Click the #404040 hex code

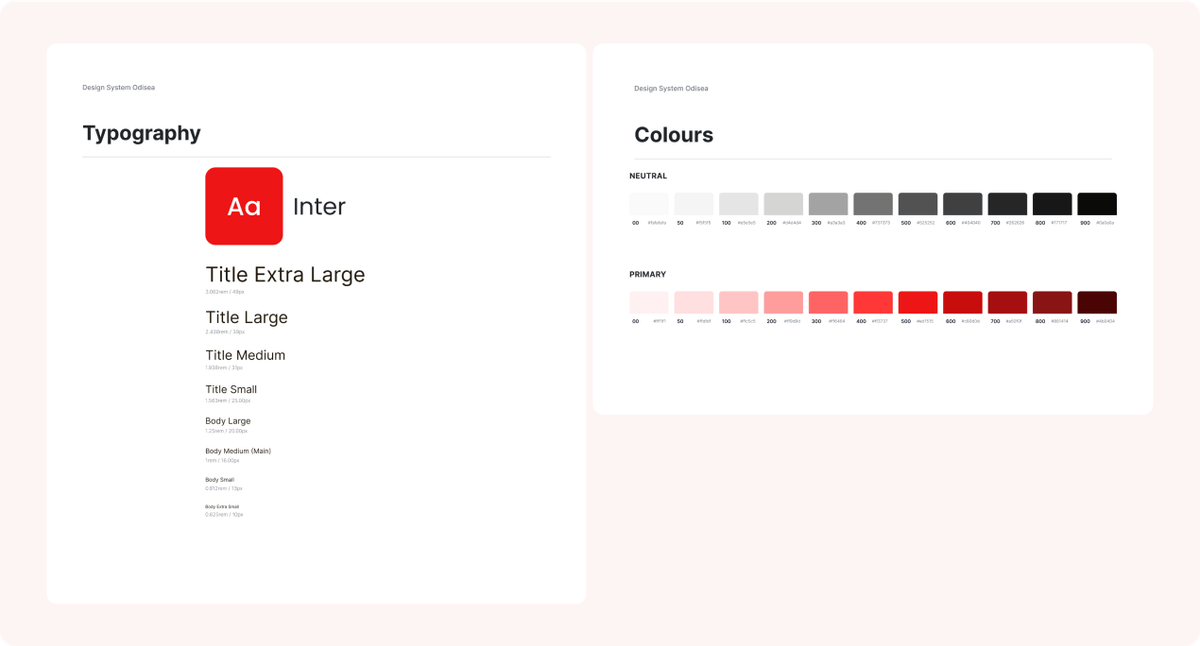click(x=973, y=223)
